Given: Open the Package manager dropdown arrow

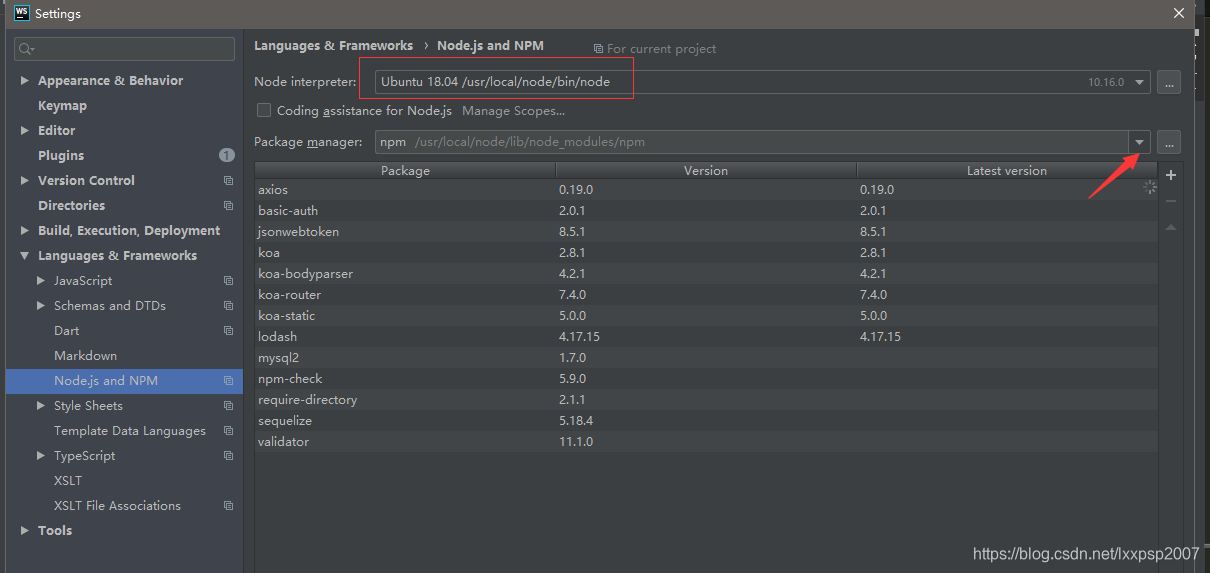Looking at the screenshot, I should click(x=1139, y=142).
